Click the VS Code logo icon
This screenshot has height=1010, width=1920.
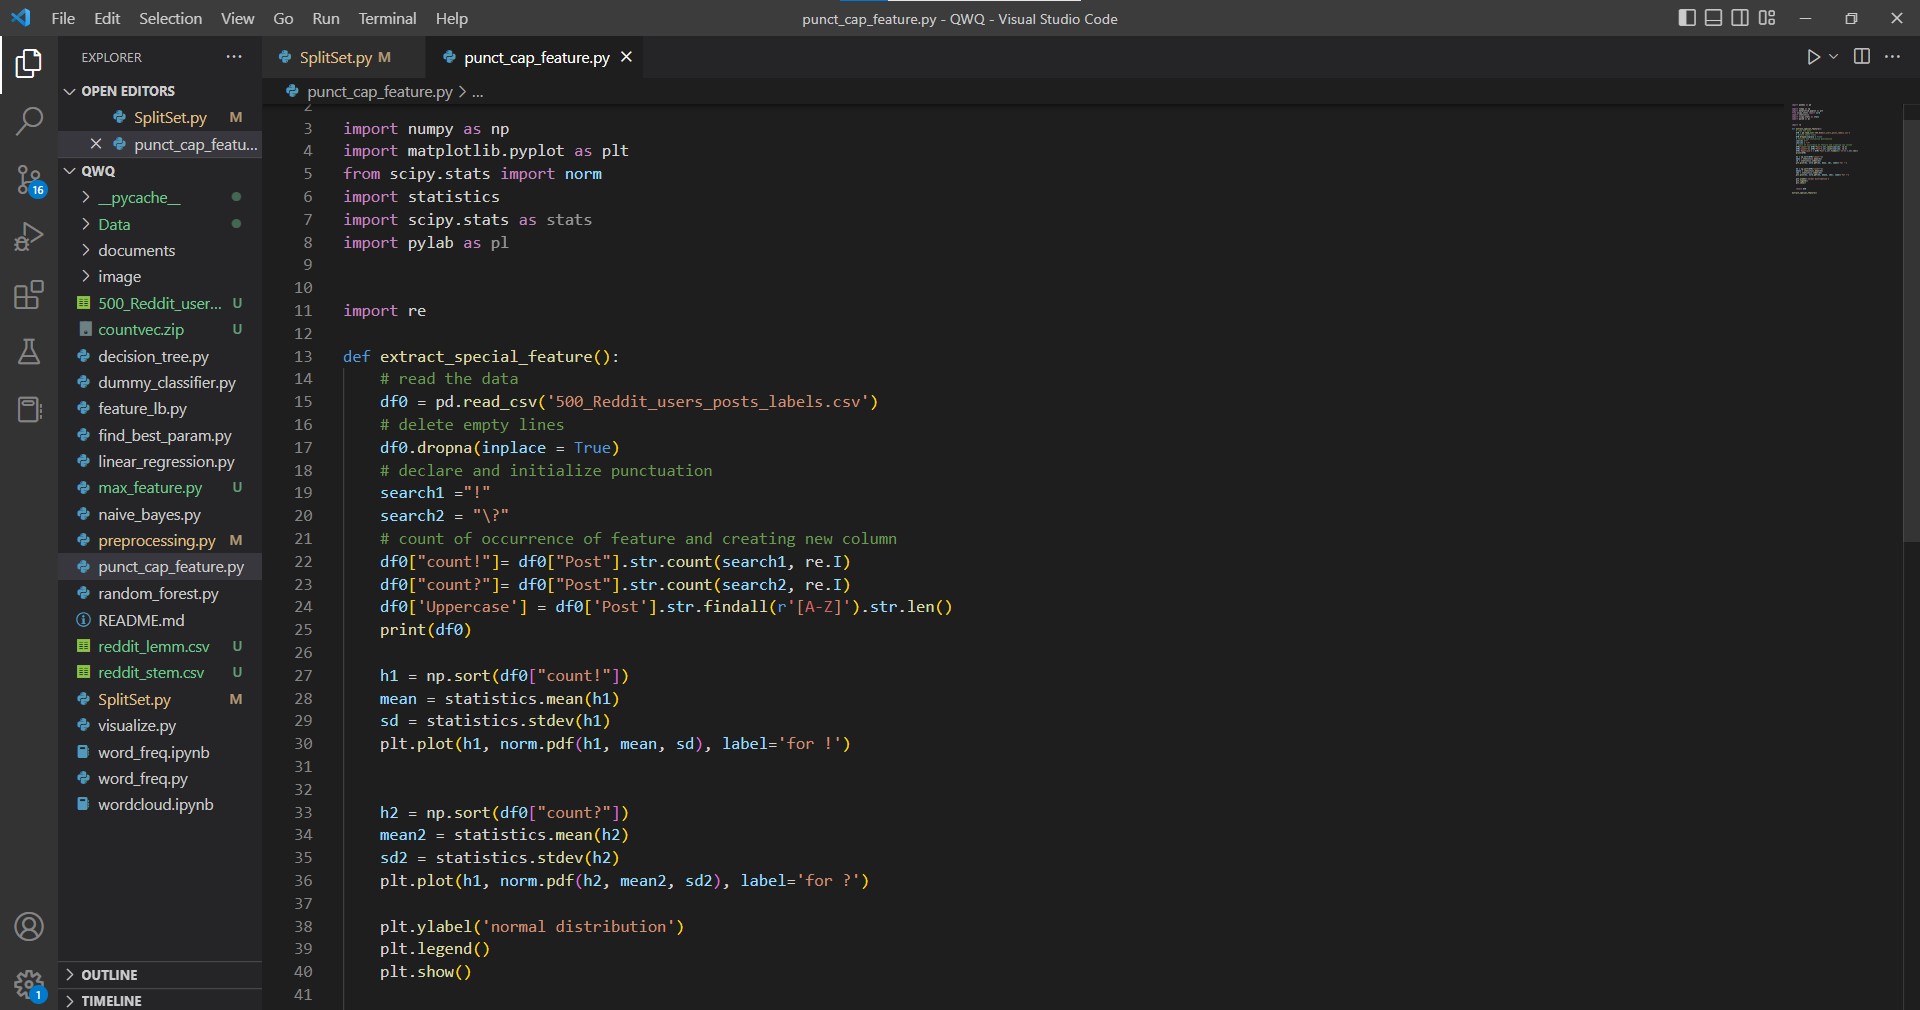click(21, 18)
